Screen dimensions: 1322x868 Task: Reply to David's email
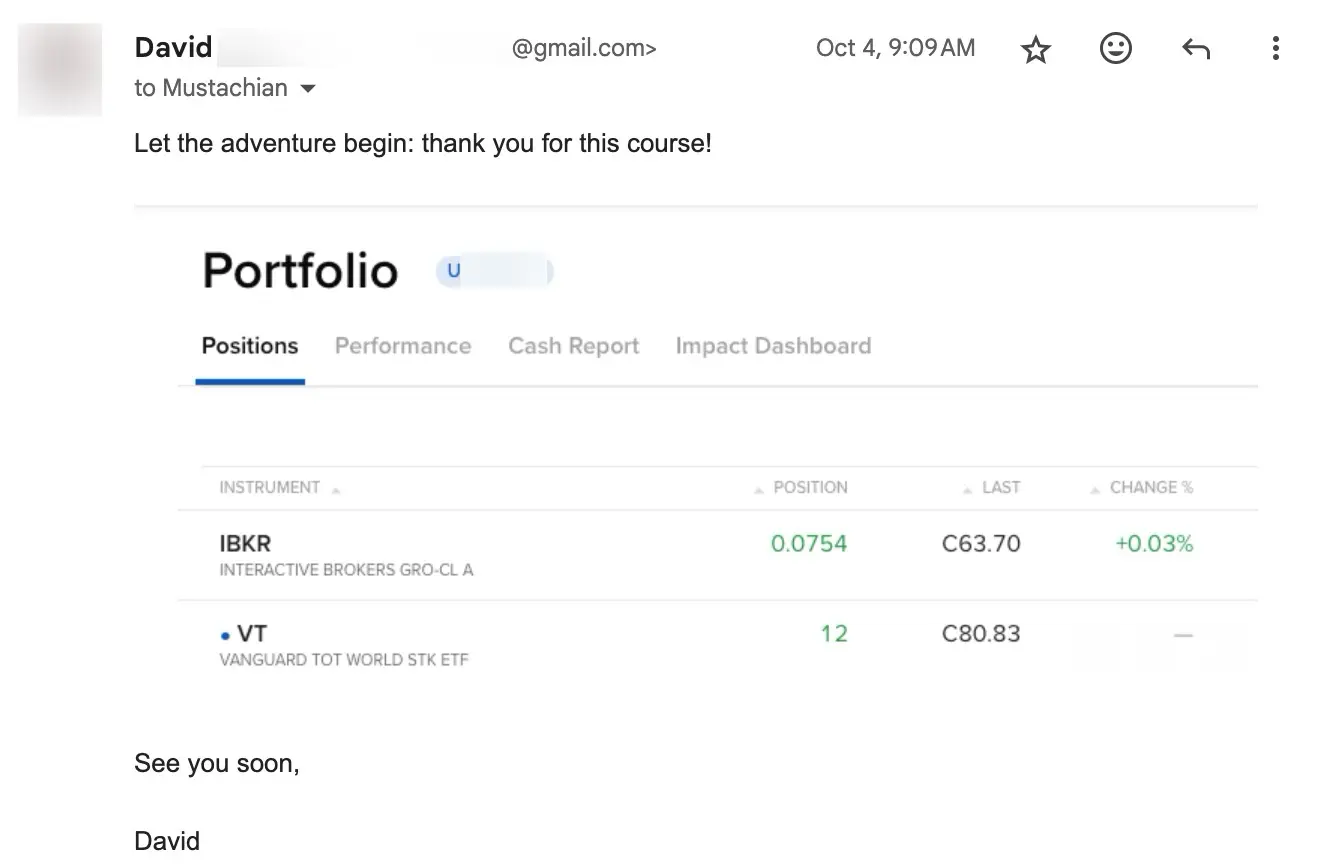coord(1196,48)
